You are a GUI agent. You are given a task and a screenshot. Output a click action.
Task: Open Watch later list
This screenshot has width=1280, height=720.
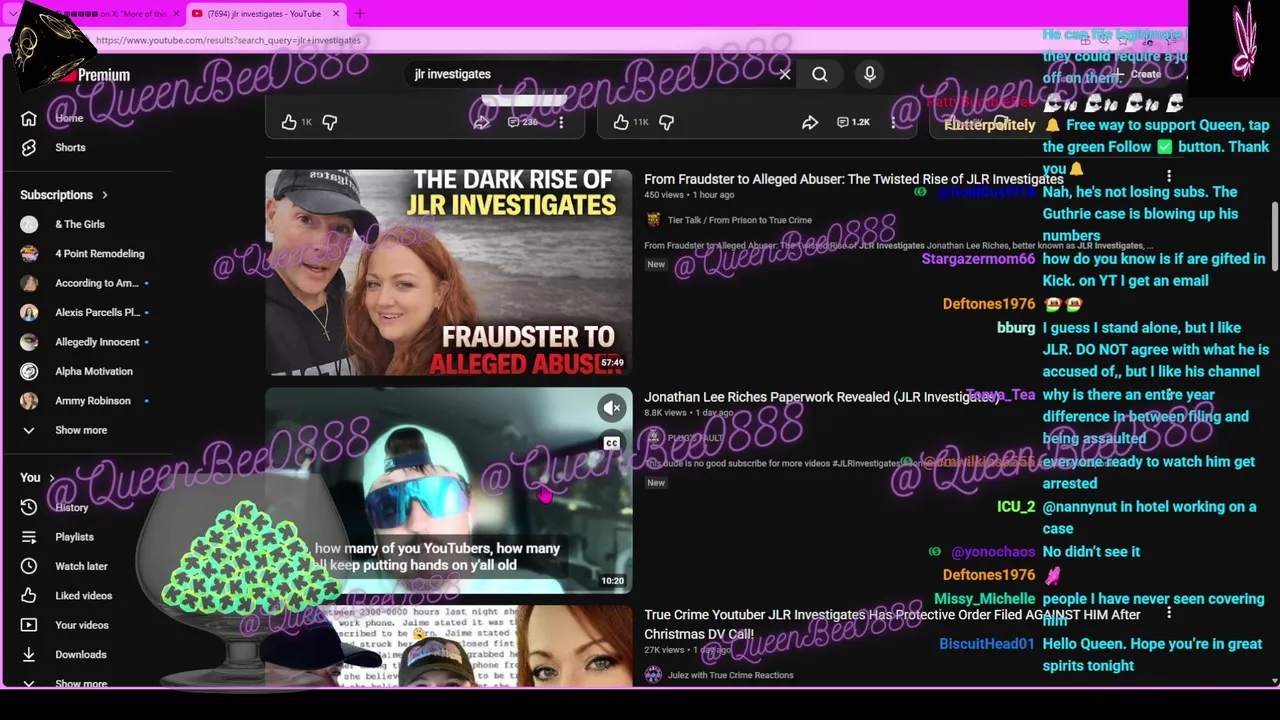click(x=81, y=566)
